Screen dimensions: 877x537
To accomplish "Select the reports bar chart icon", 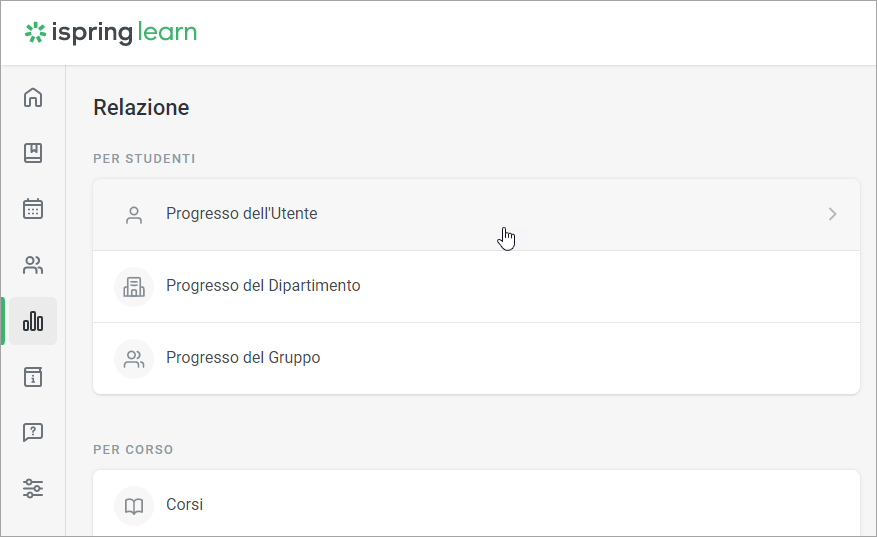I will tap(33, 321).
